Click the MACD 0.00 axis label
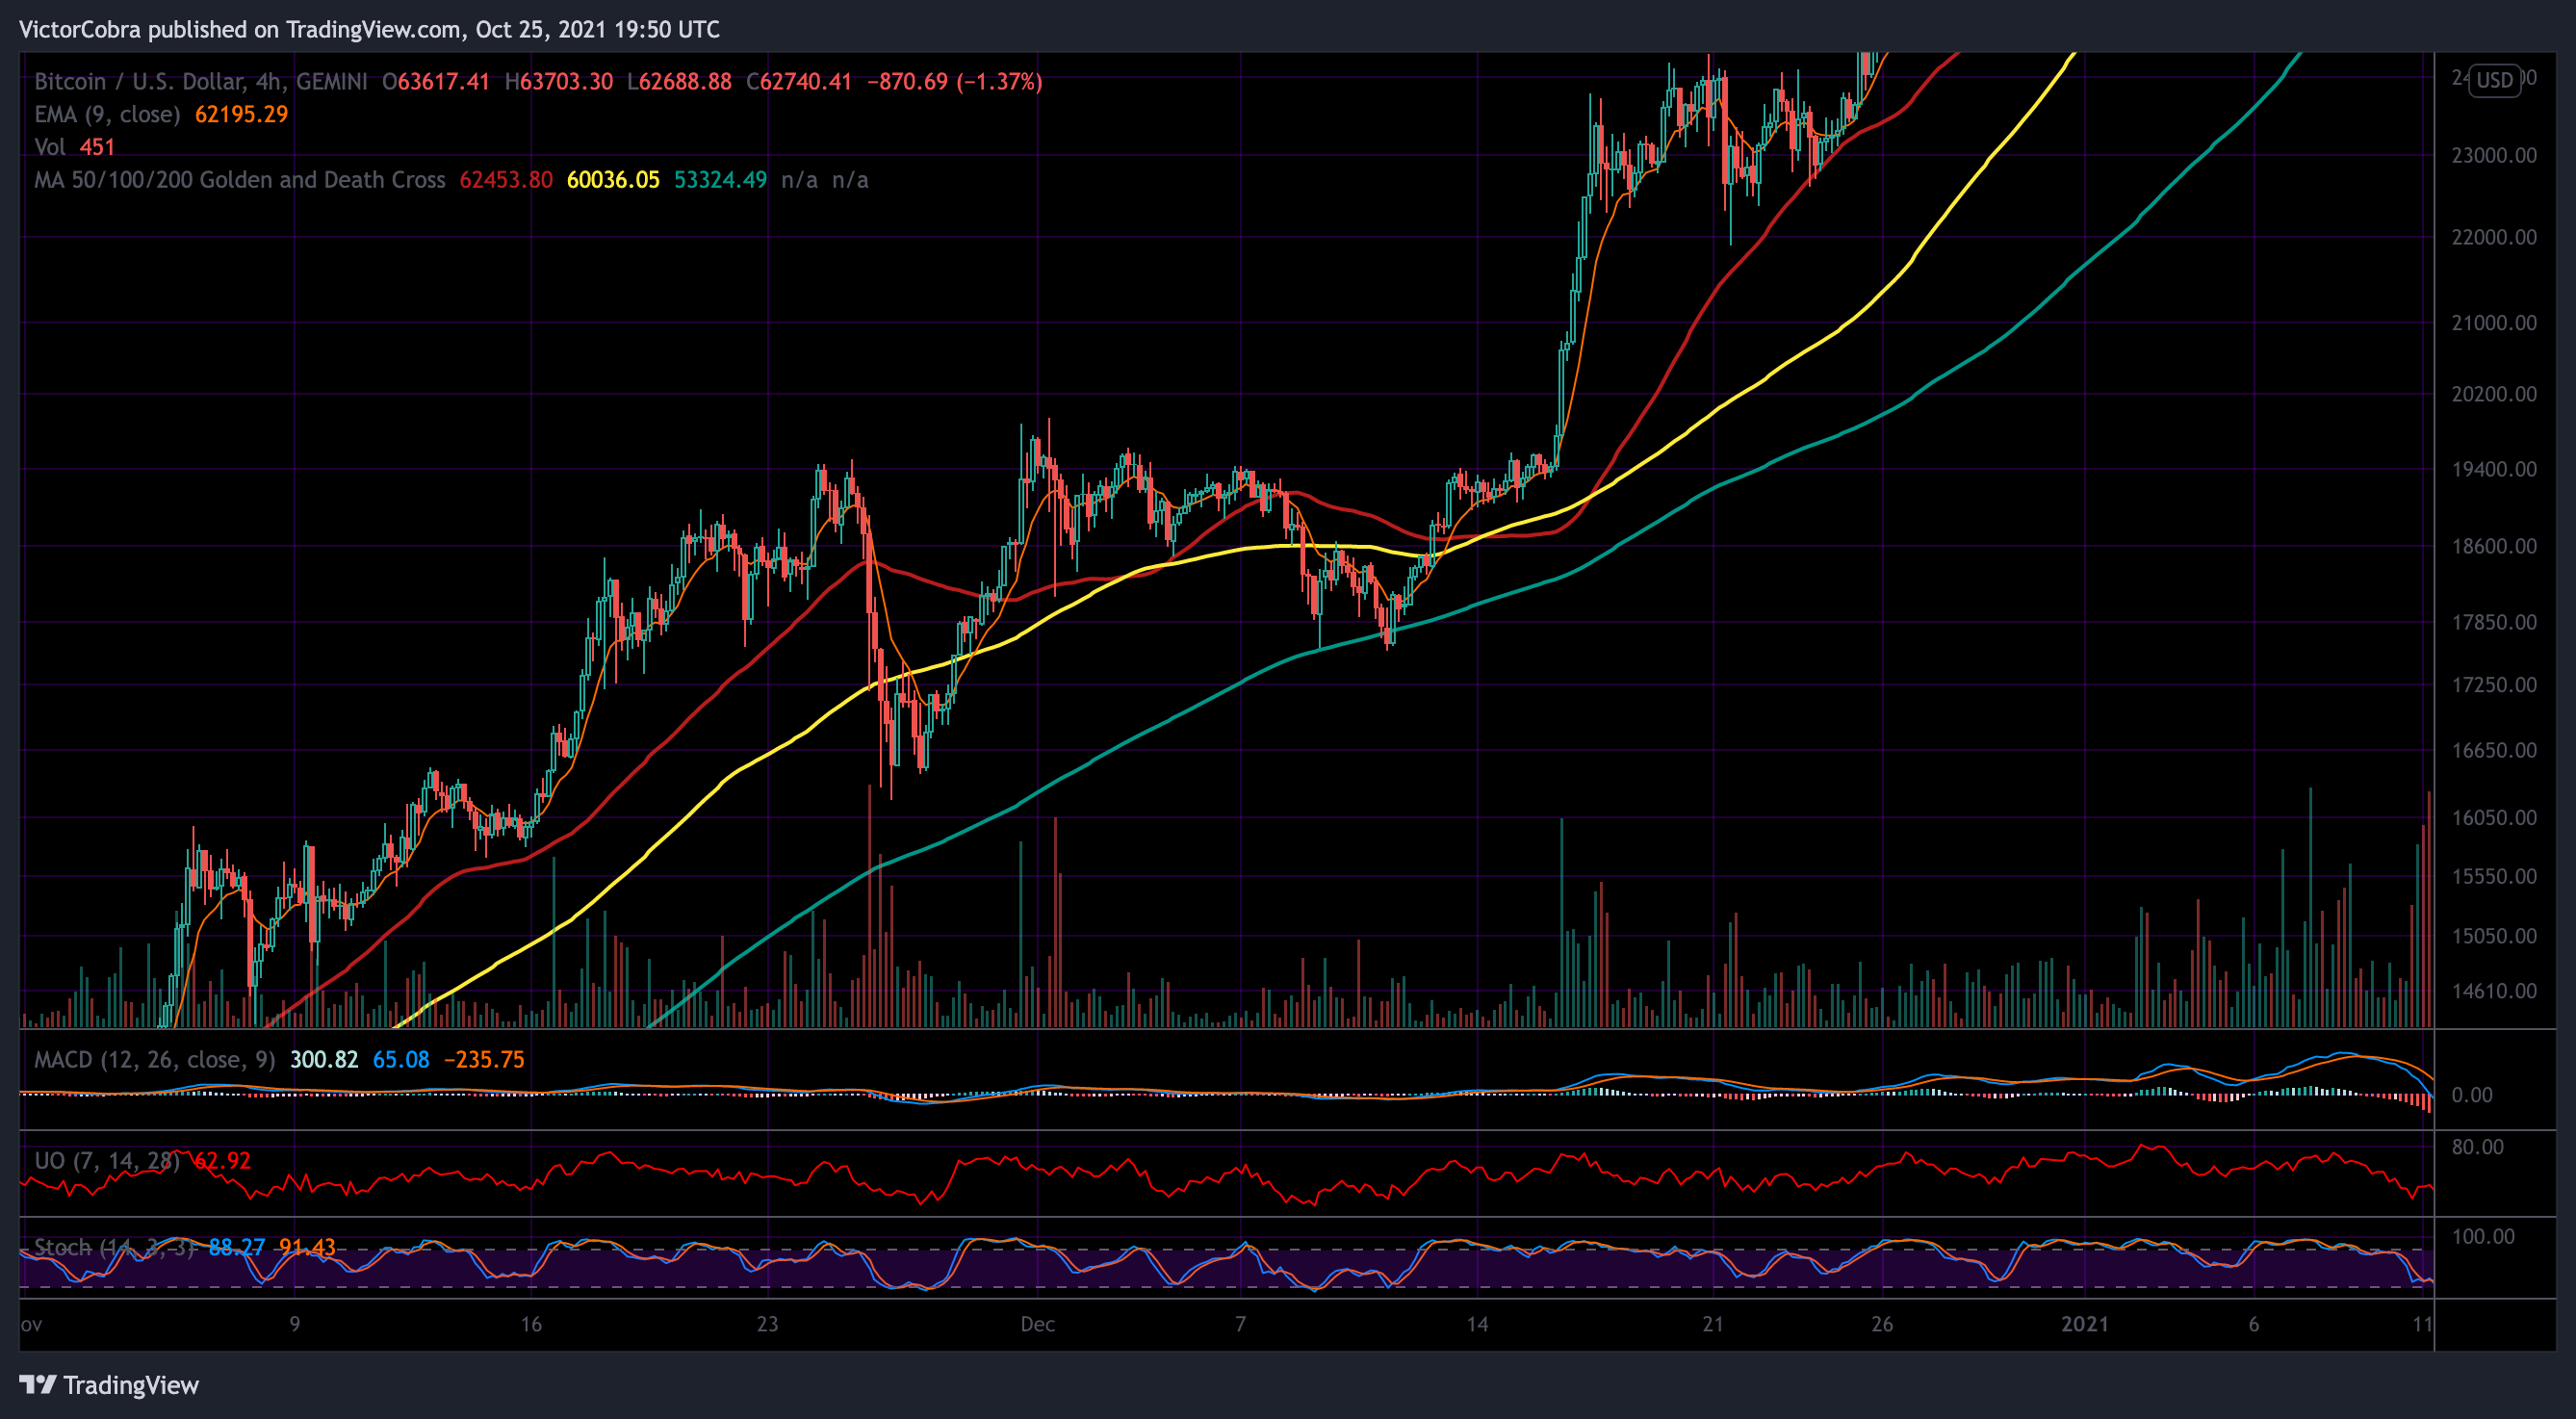The height and width of the screenshot is (1419, 2576). click(x=2471, y=1095)
